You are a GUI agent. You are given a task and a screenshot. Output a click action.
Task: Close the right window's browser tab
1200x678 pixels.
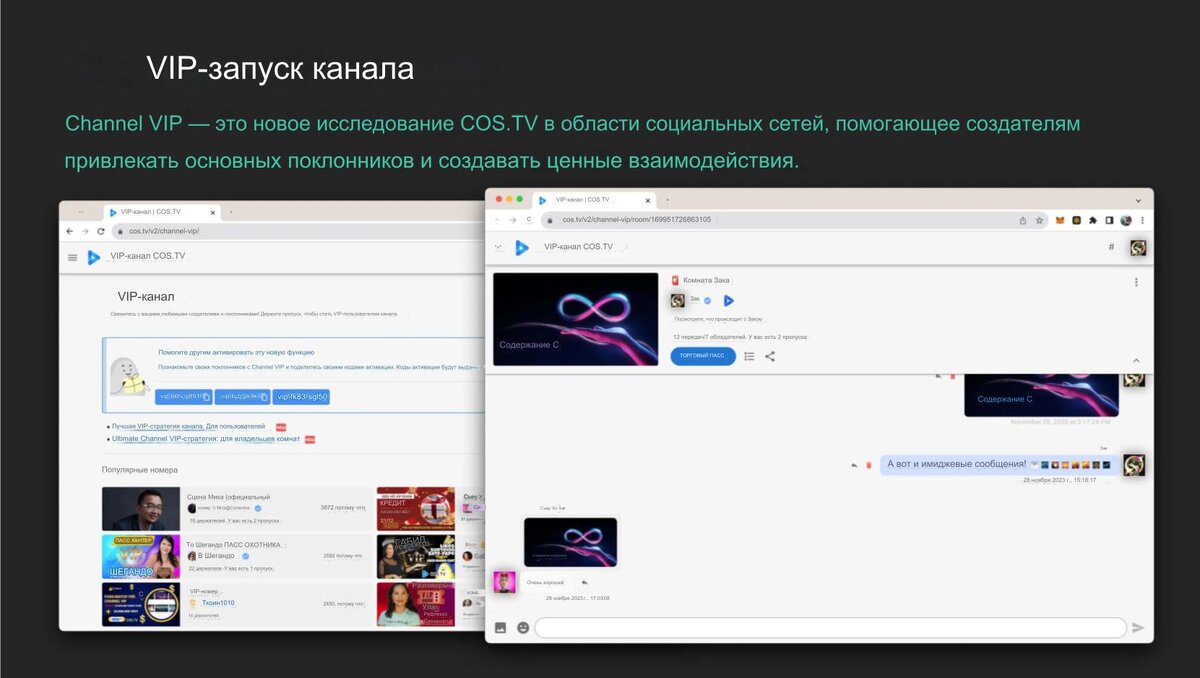pyautogui.click(x=647, y=200)
